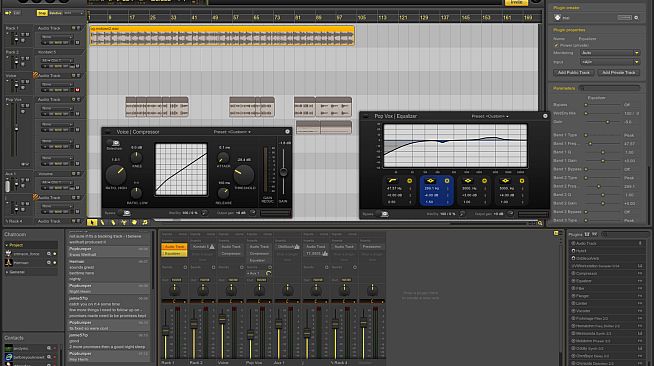The height and width of the screenshot is (366, 654).
Task: Choose the music note tool
Action: [145, 223]
